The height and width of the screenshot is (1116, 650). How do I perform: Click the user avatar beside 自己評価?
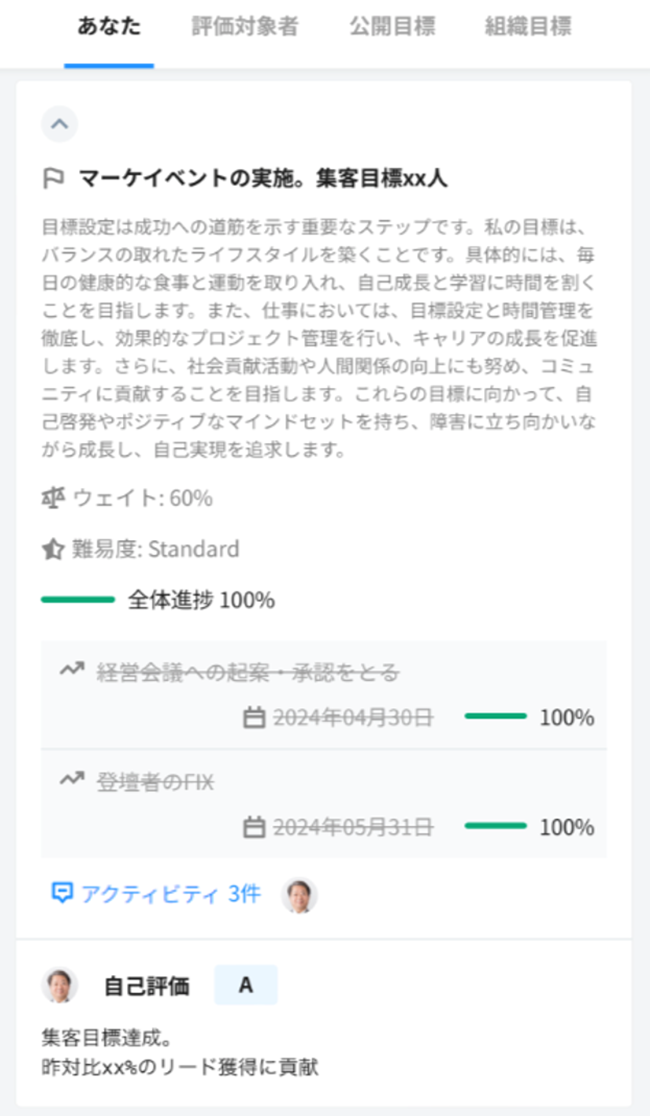[60, 985]
